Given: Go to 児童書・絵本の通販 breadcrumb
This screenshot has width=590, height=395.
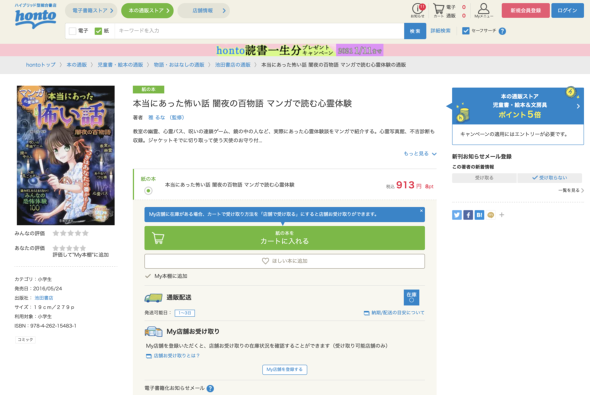Looking at the screenshot, I should tap(120, 65).
